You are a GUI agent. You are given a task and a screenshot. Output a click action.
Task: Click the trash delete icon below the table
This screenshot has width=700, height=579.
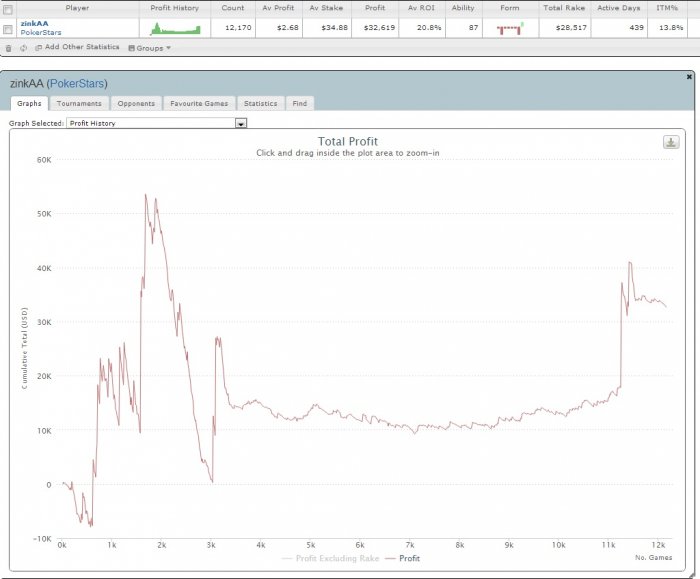pos(8,48)
